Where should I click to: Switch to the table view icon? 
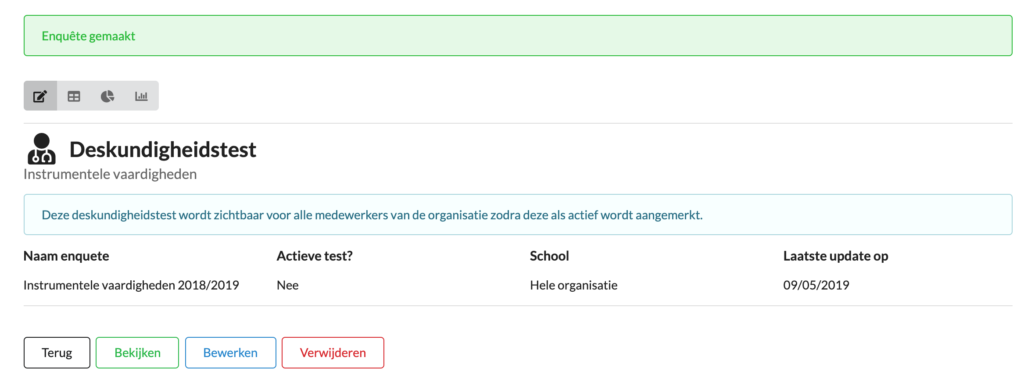click(x=74, y=96)
